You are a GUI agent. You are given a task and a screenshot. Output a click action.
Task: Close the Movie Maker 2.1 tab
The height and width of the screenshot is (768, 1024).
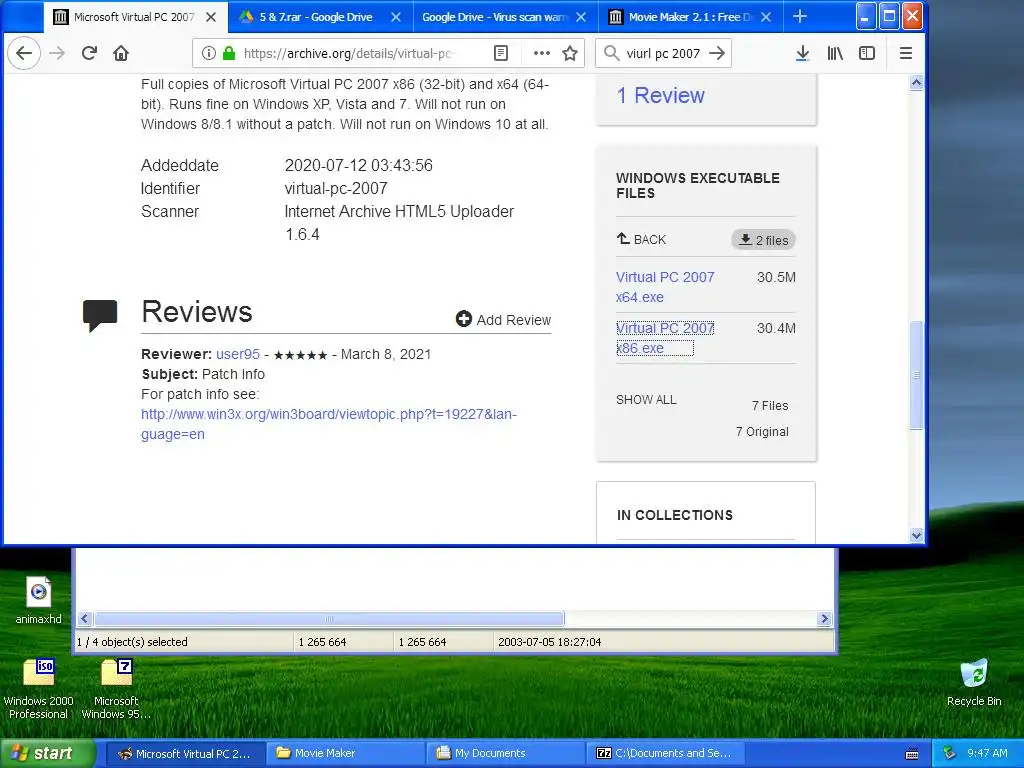(766, 17)
